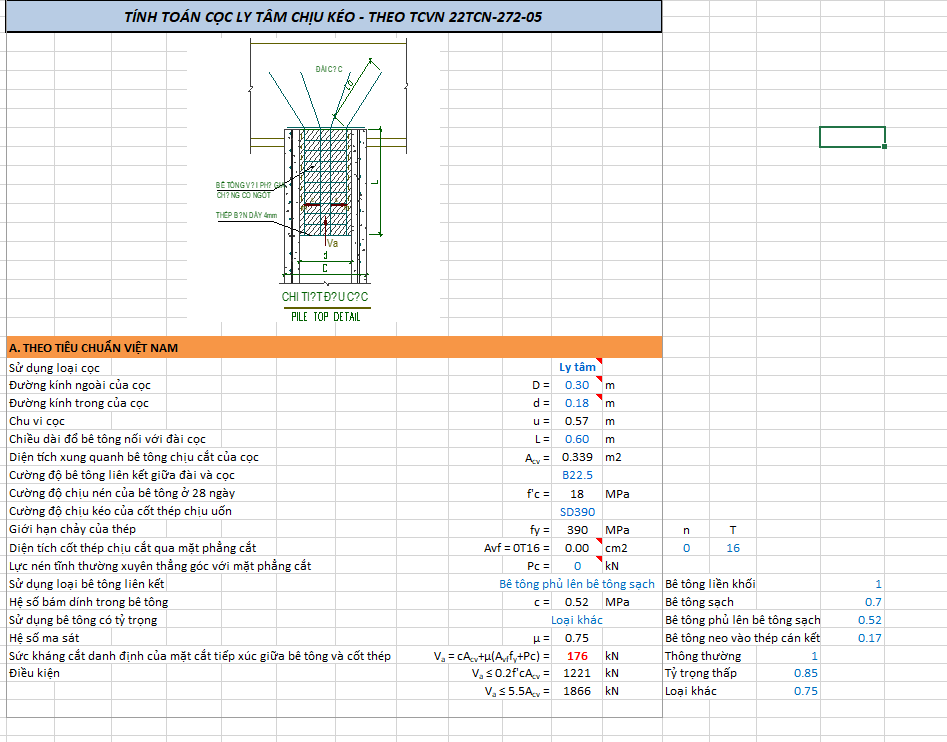Select the title cell 'TÍNH TOÁN CỌC LY TÂM CHỊU KÉO'
The height and width of the screenshot is (742, 947).
pyautogui.click(x=333, y=17)
